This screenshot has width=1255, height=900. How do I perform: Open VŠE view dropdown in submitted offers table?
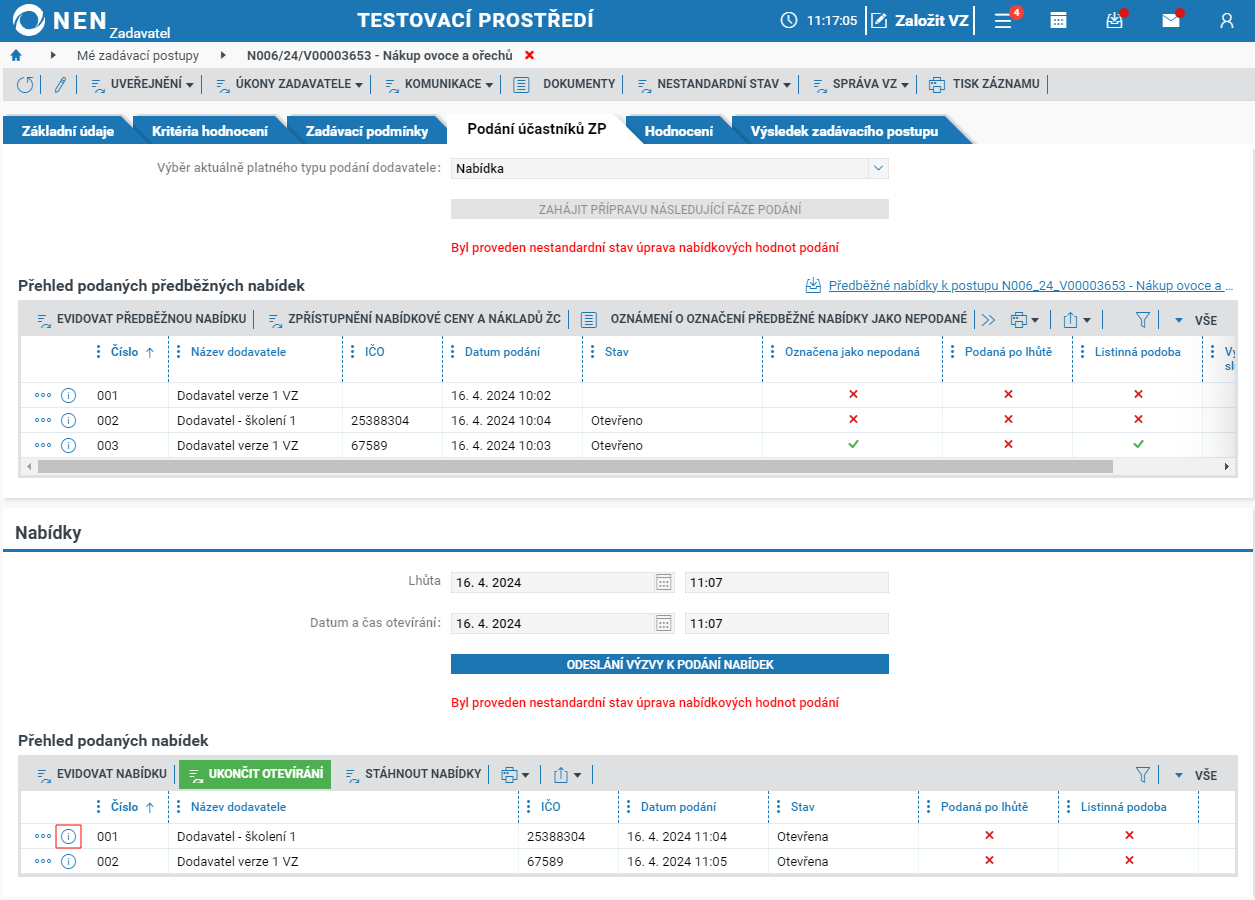pyautogui.click(x=1195, y=775)
